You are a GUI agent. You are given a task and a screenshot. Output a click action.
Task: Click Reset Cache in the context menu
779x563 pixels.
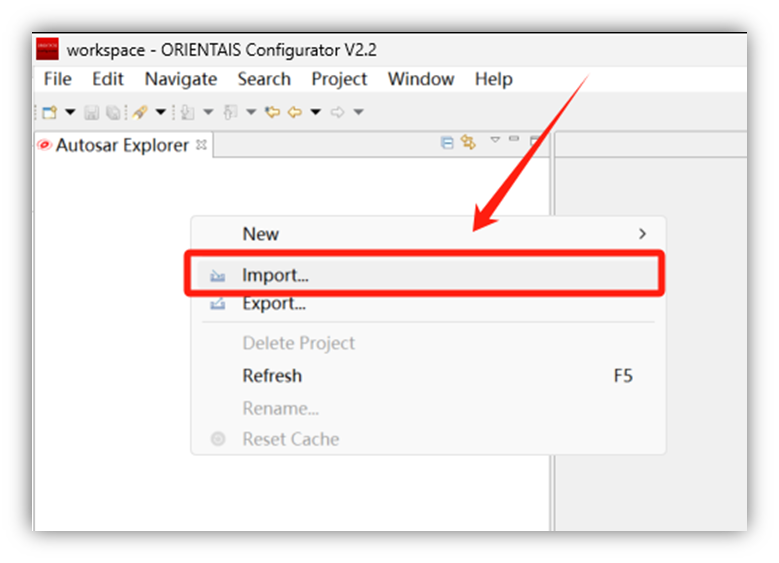pyautogui.click(x=428, y=439)
